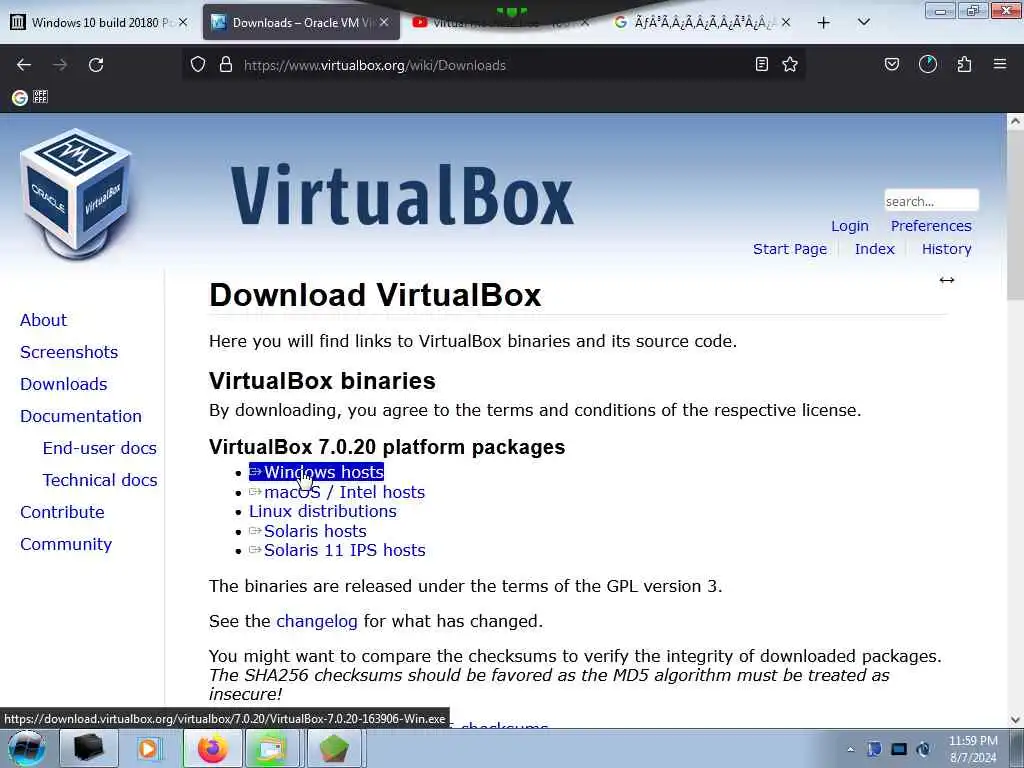
Task: Open Screenshots in the sidebar
Action: tap(69, 352)
